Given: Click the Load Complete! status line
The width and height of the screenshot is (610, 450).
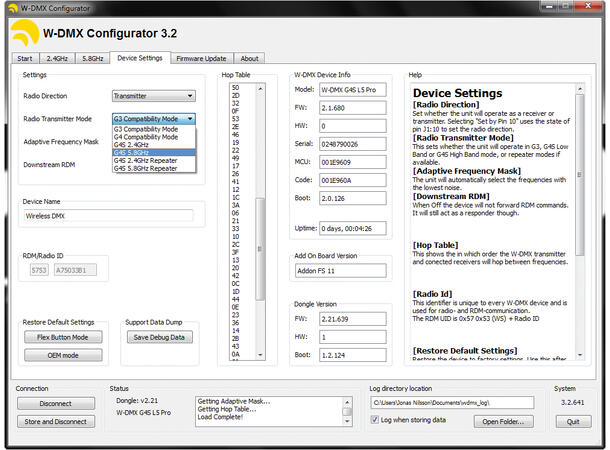Looking at the screenshot, I should [x=220, y=417].
